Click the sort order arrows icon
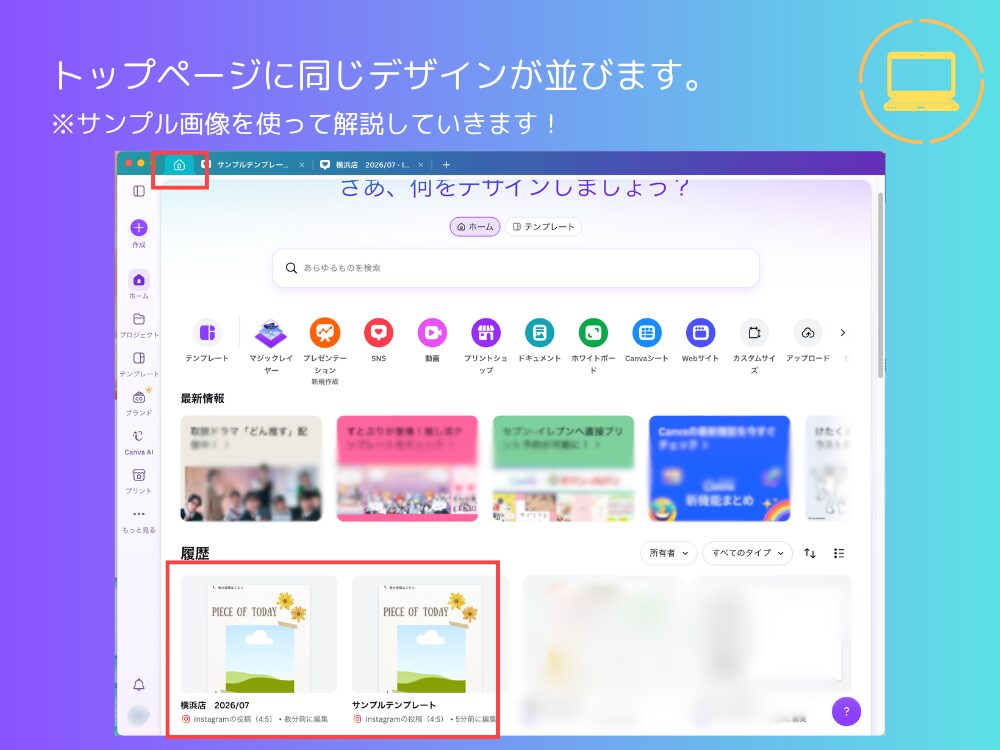 [x=810, y=553]
